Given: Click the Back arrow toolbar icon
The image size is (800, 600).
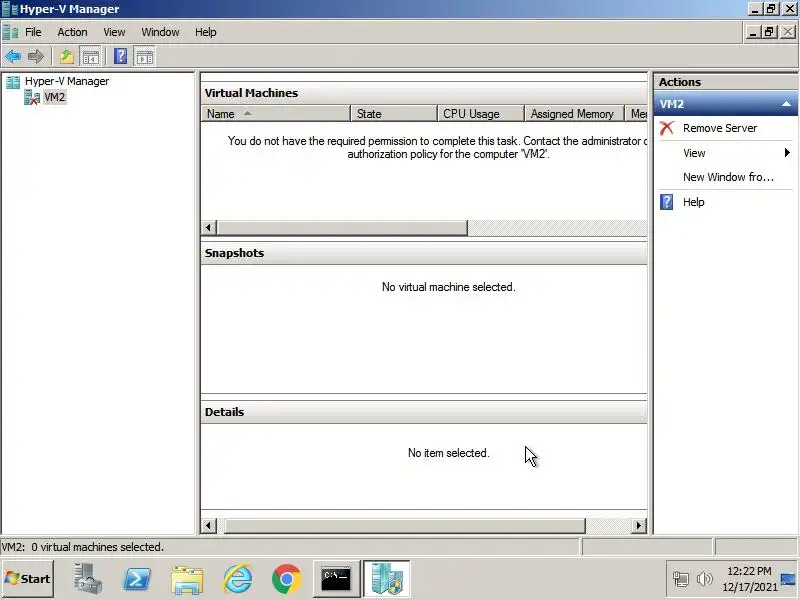Looking at the screenshot, I should [x=13, y=56].
